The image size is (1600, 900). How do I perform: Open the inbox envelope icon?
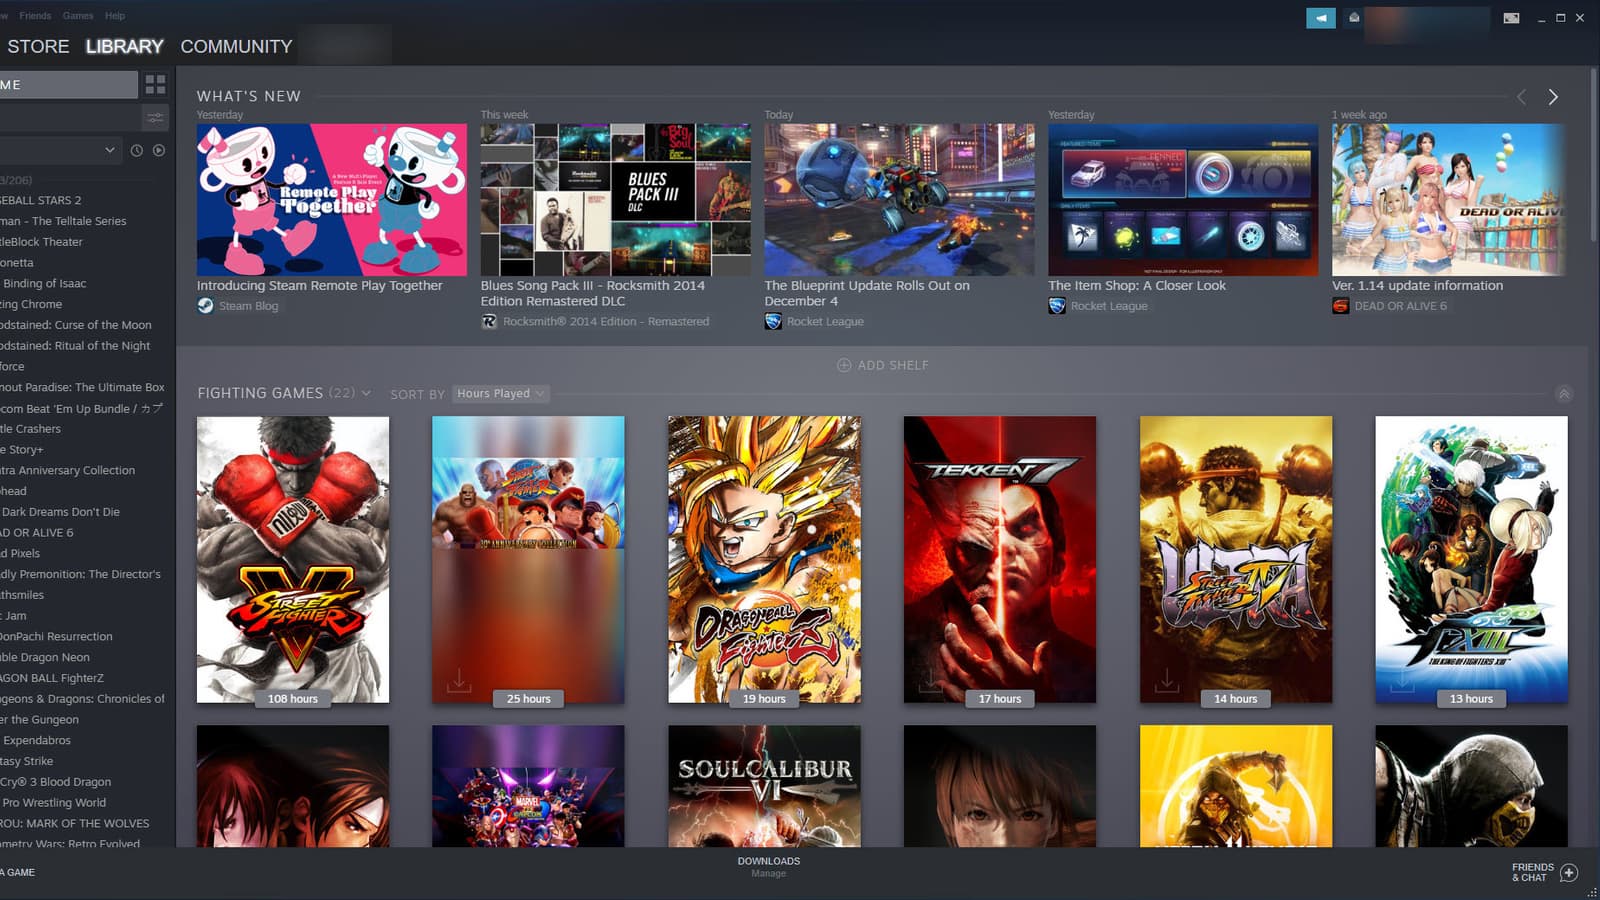[1354, 18]
